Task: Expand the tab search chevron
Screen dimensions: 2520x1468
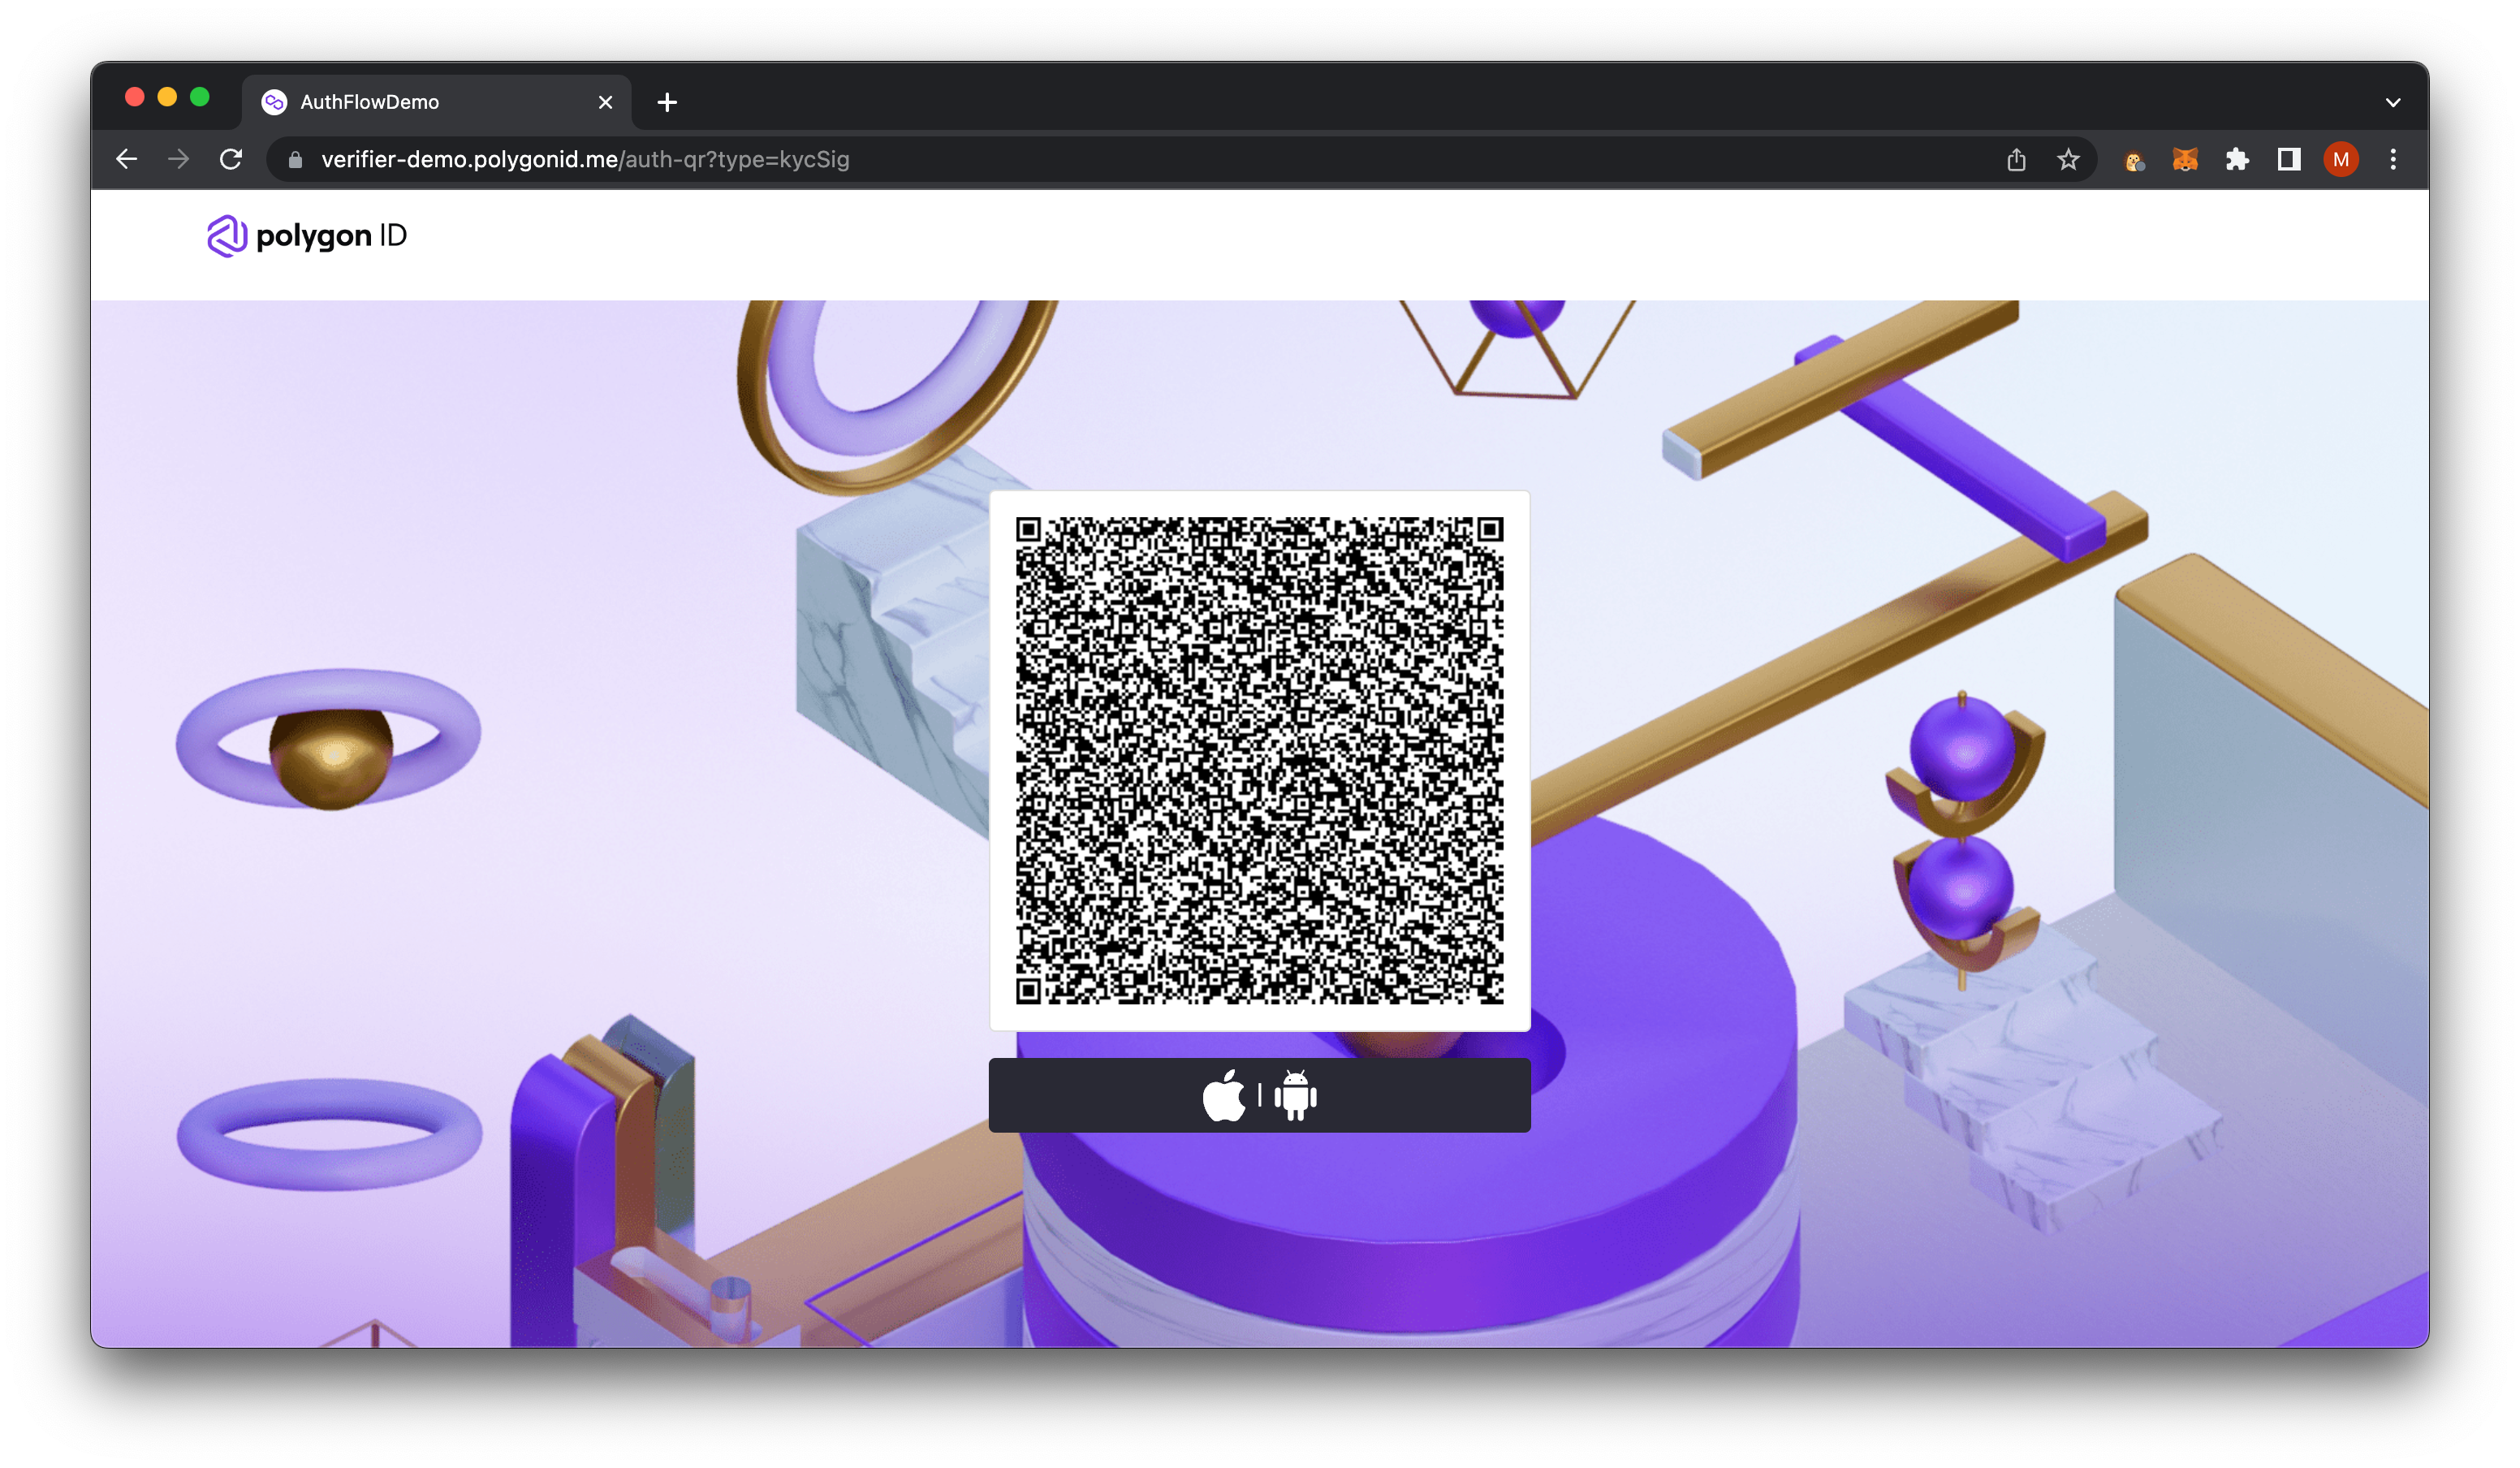Action: [x=2393, y=102]
